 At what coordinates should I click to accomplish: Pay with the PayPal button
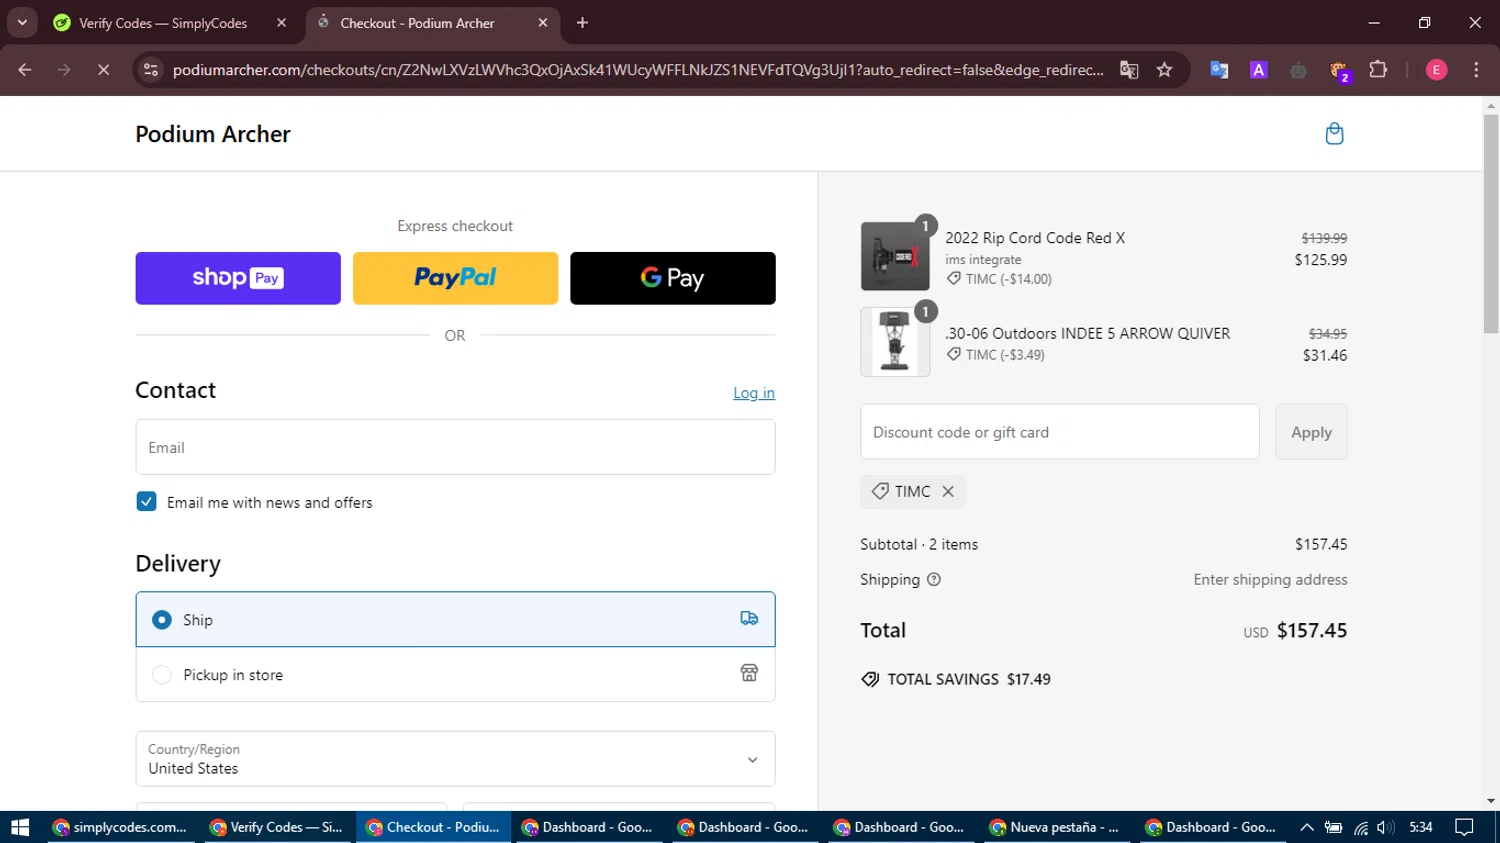coord(455,278)
